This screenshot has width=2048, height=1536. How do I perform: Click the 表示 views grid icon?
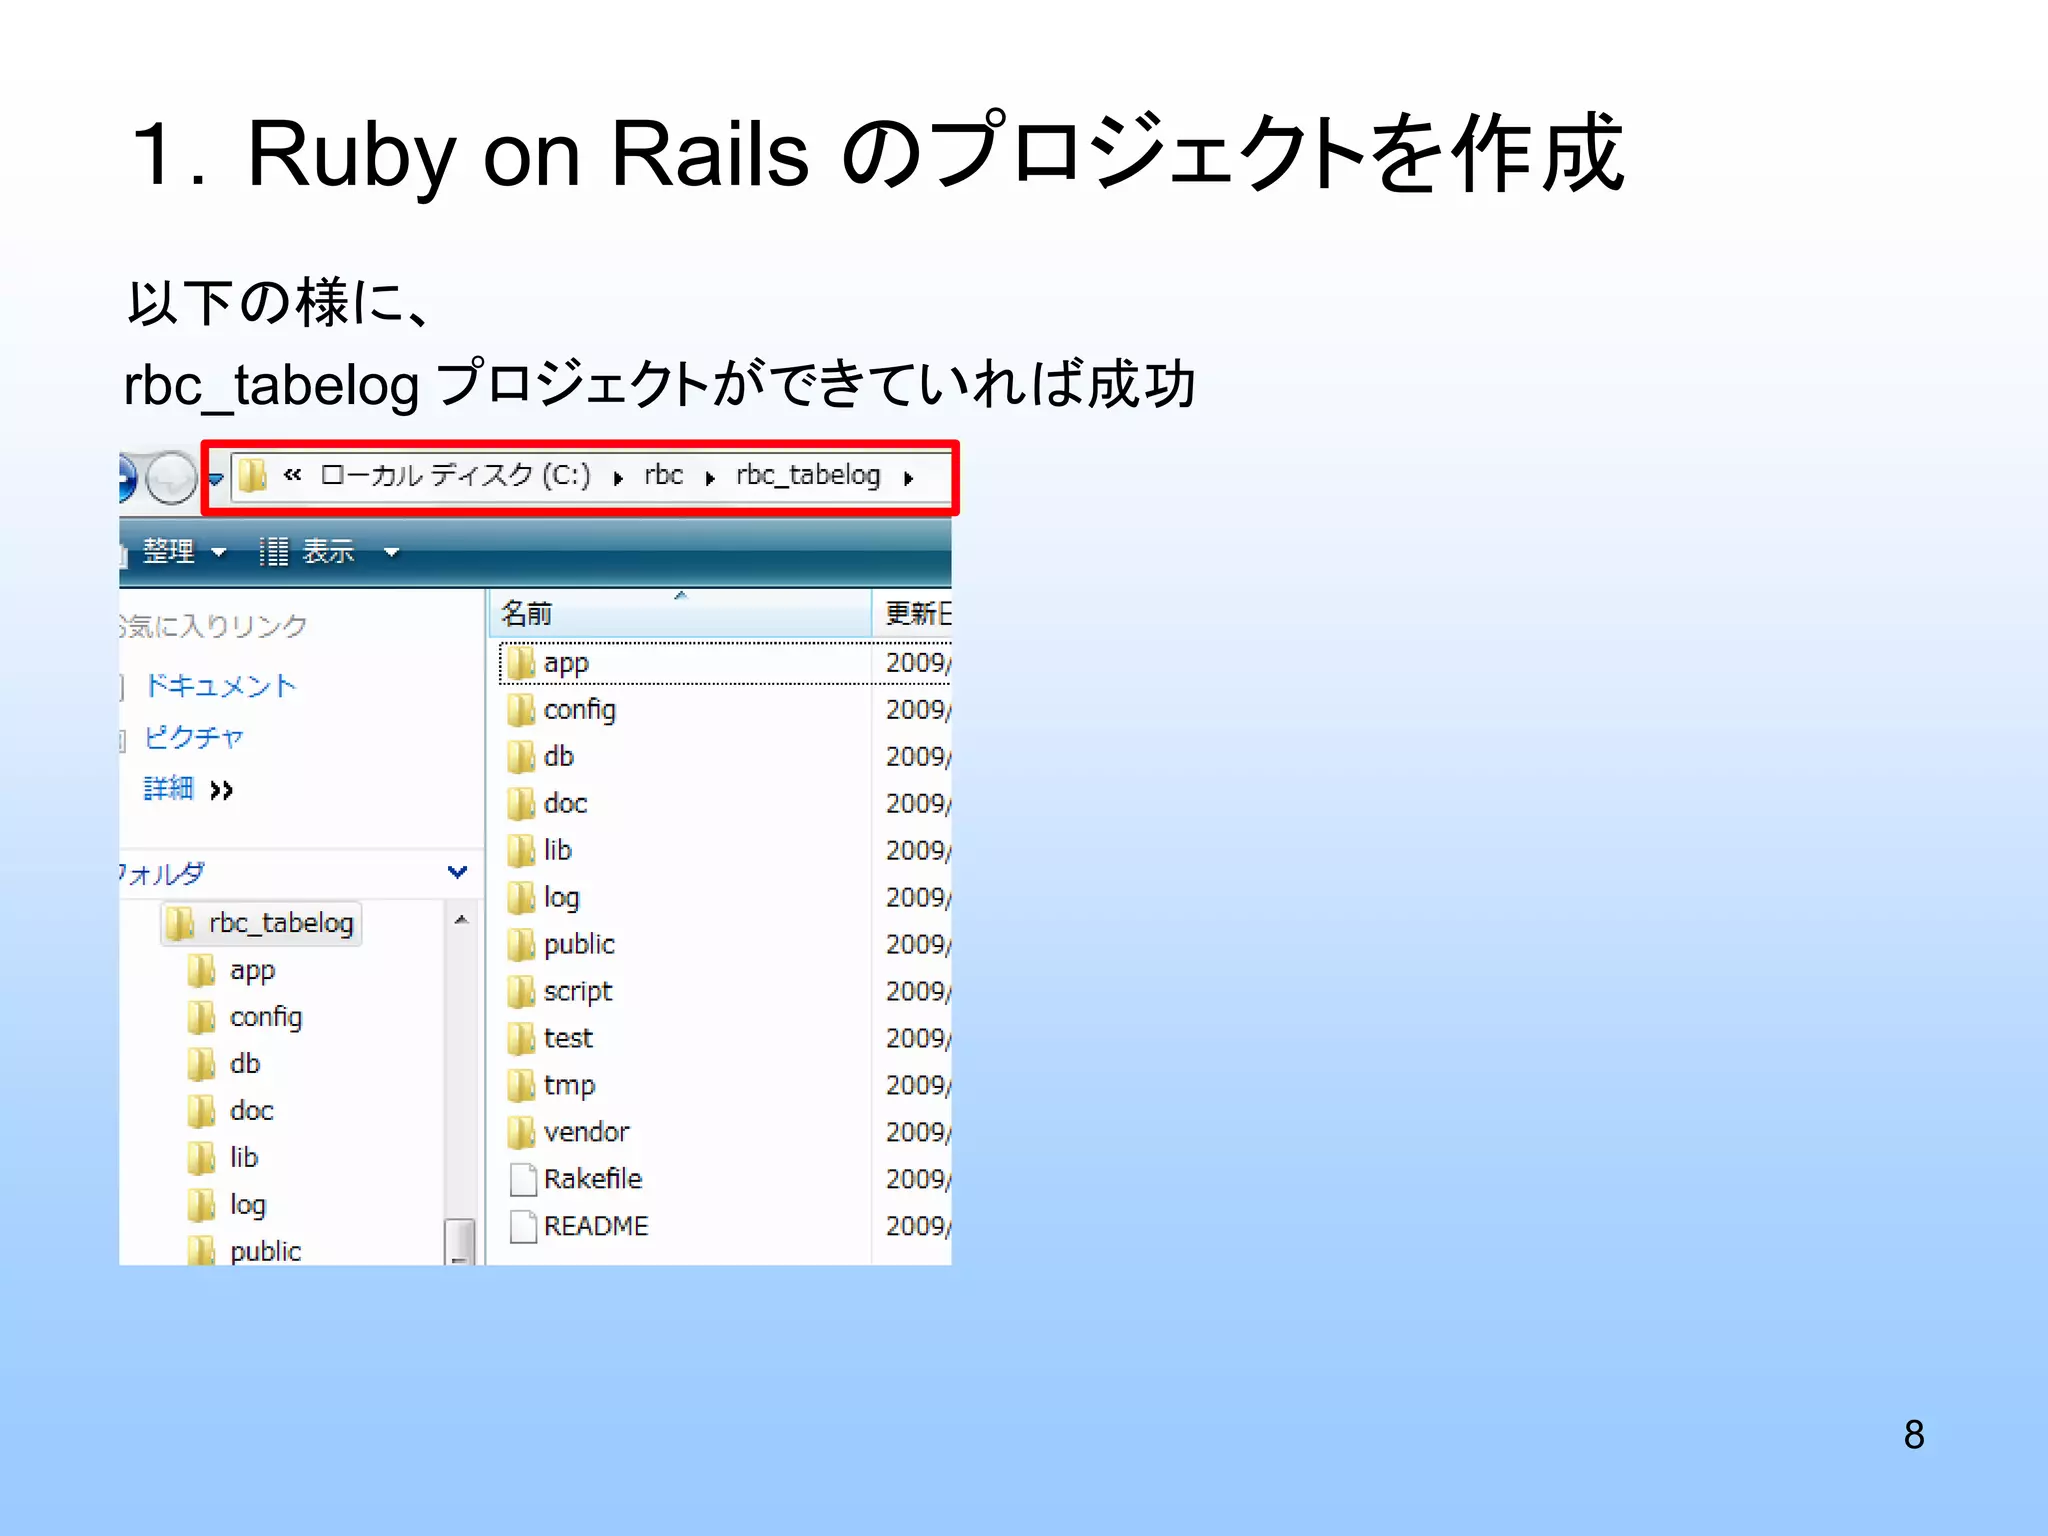(x=273, y=552)
